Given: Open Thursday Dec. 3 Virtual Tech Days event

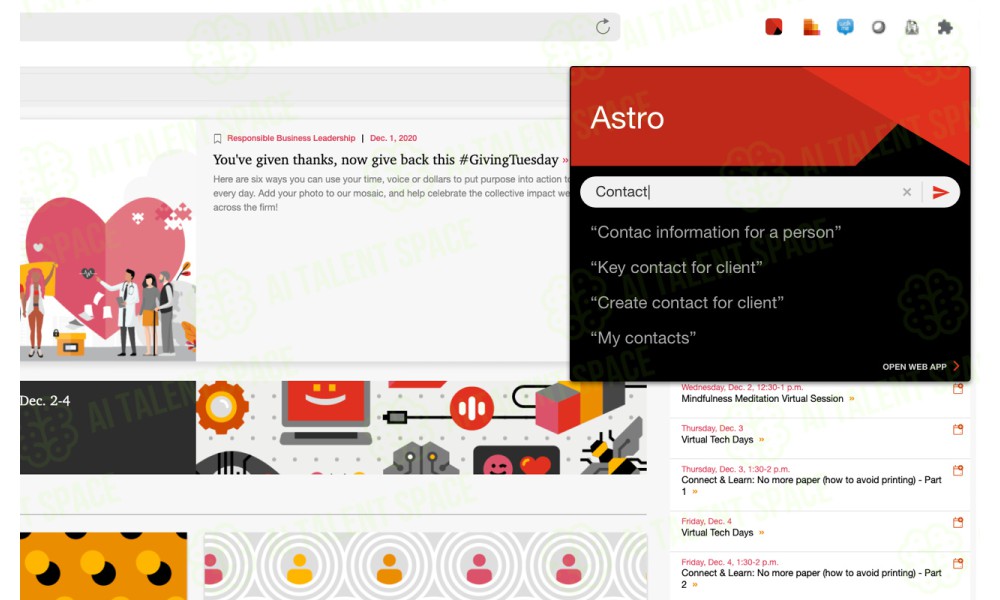Looking at the screenshot, I should 717,439.
